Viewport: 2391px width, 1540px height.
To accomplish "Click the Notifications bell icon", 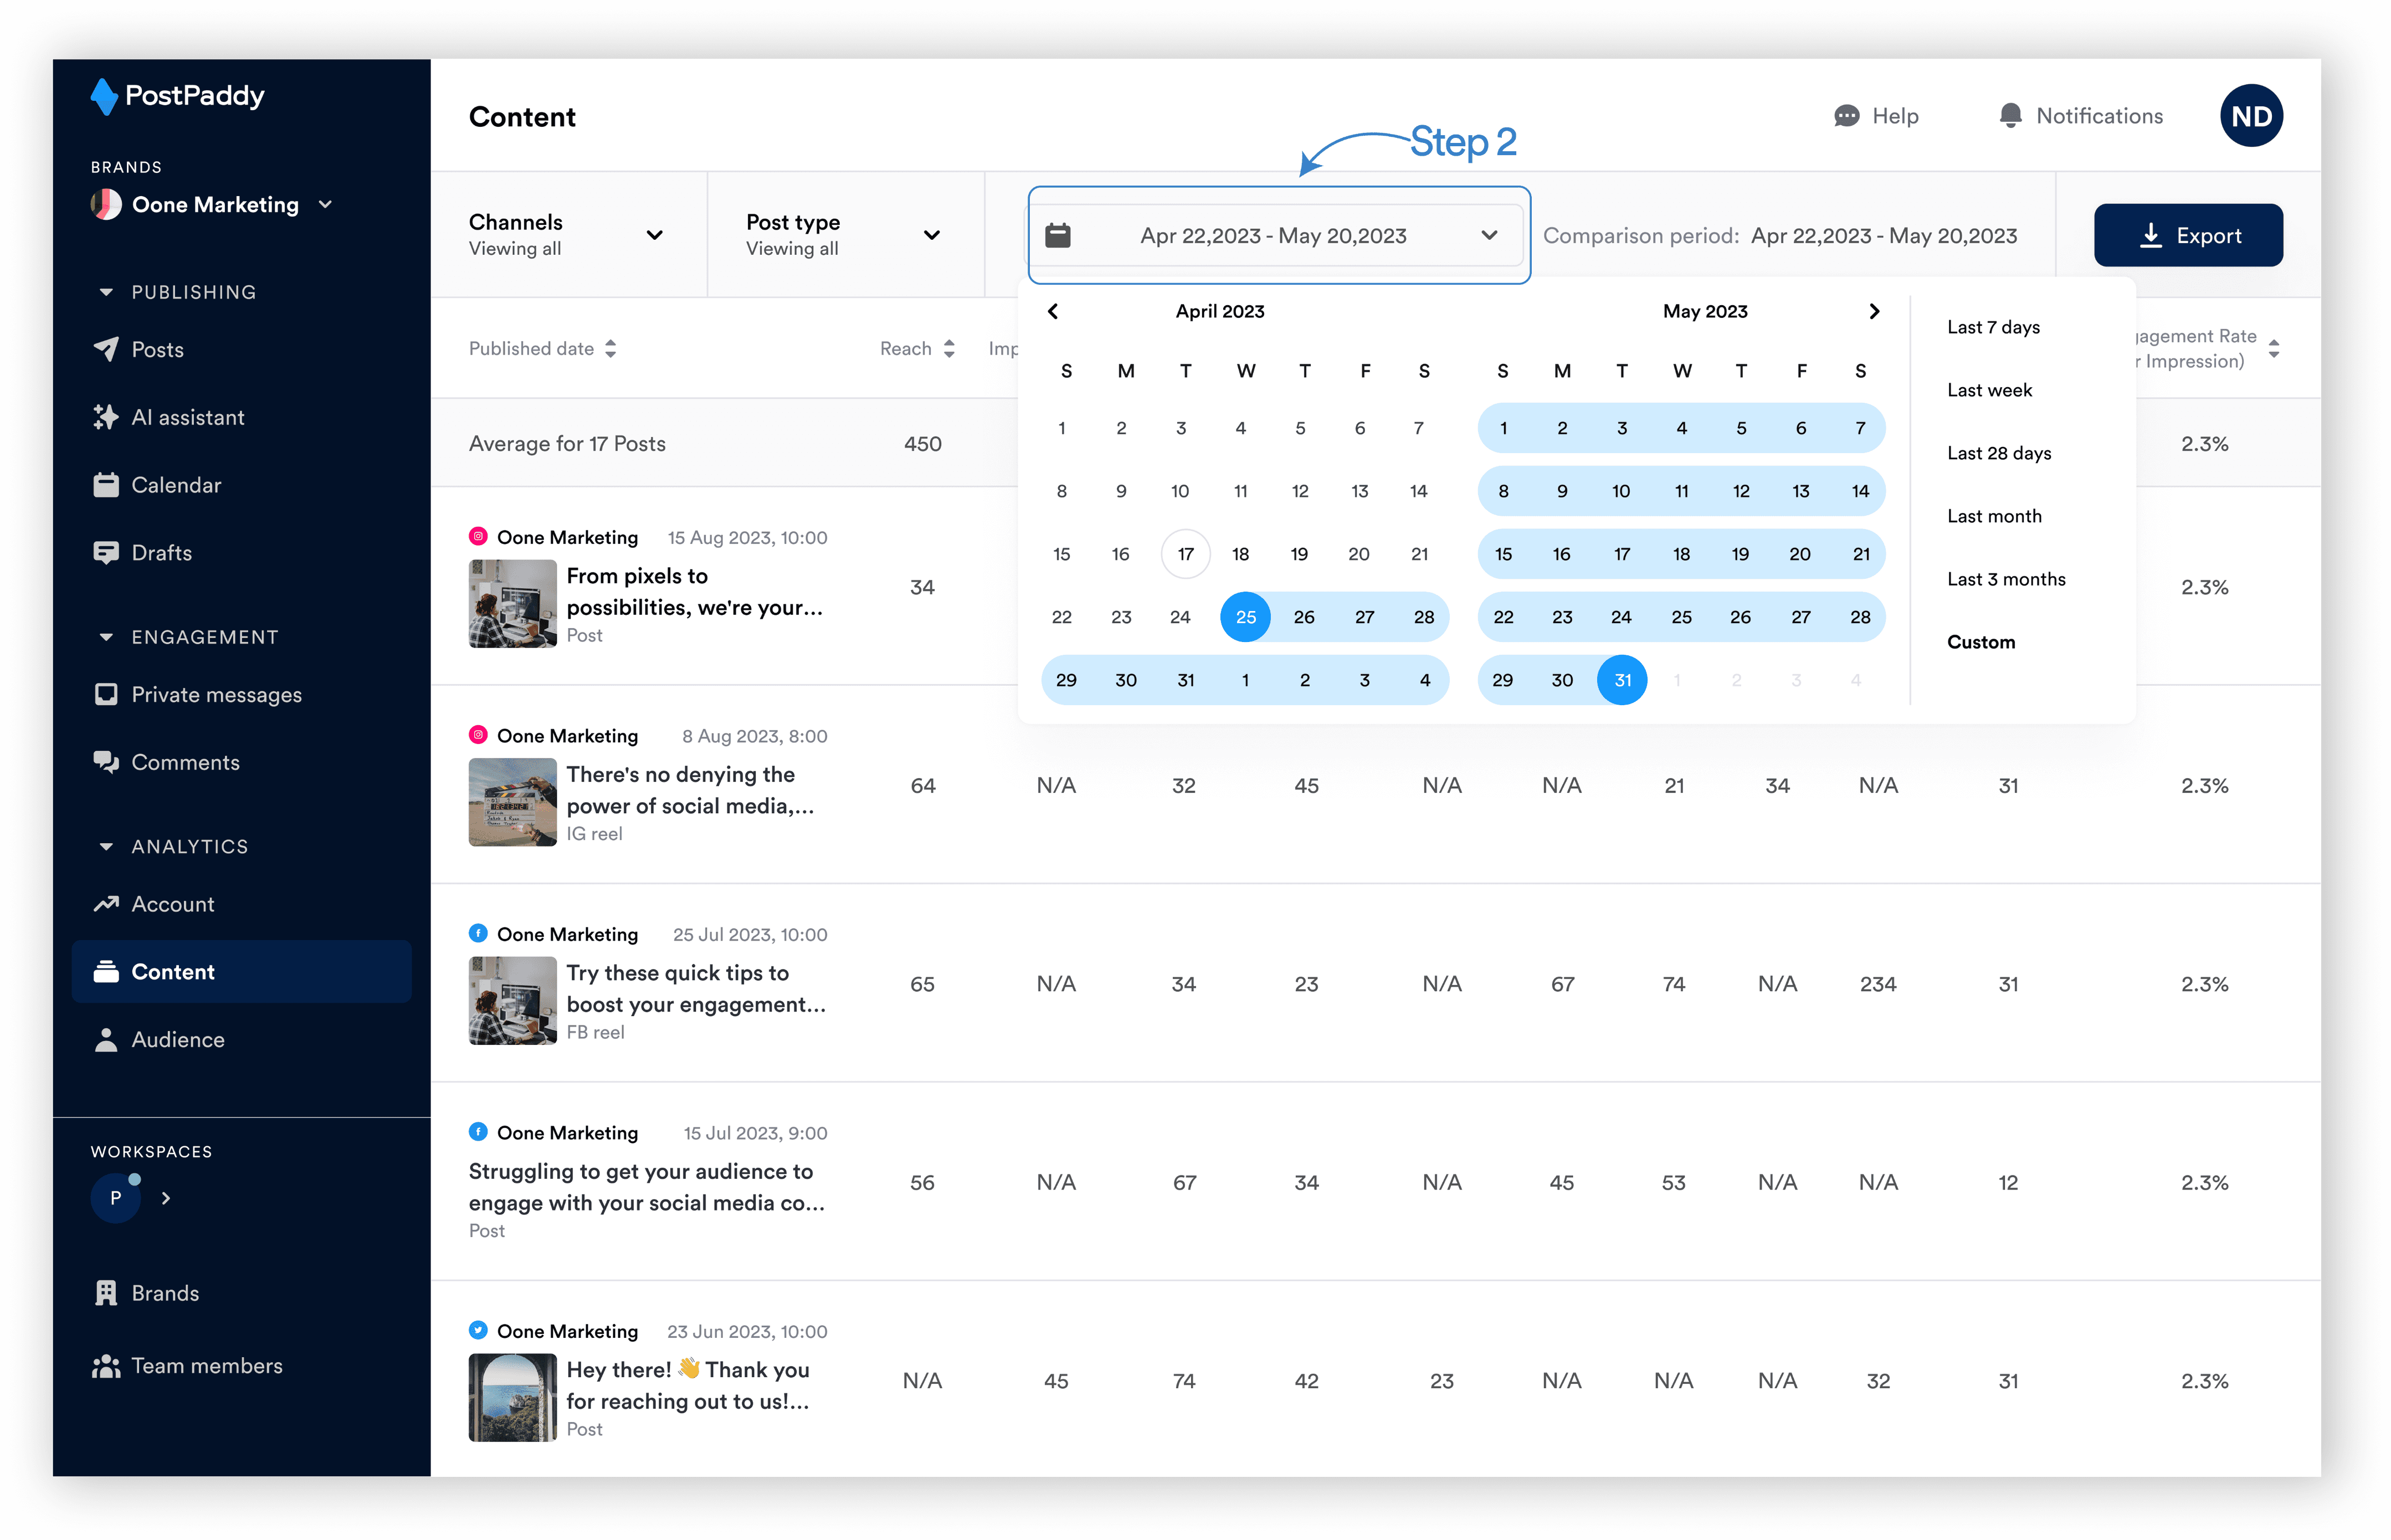I will click(2010, 116).
